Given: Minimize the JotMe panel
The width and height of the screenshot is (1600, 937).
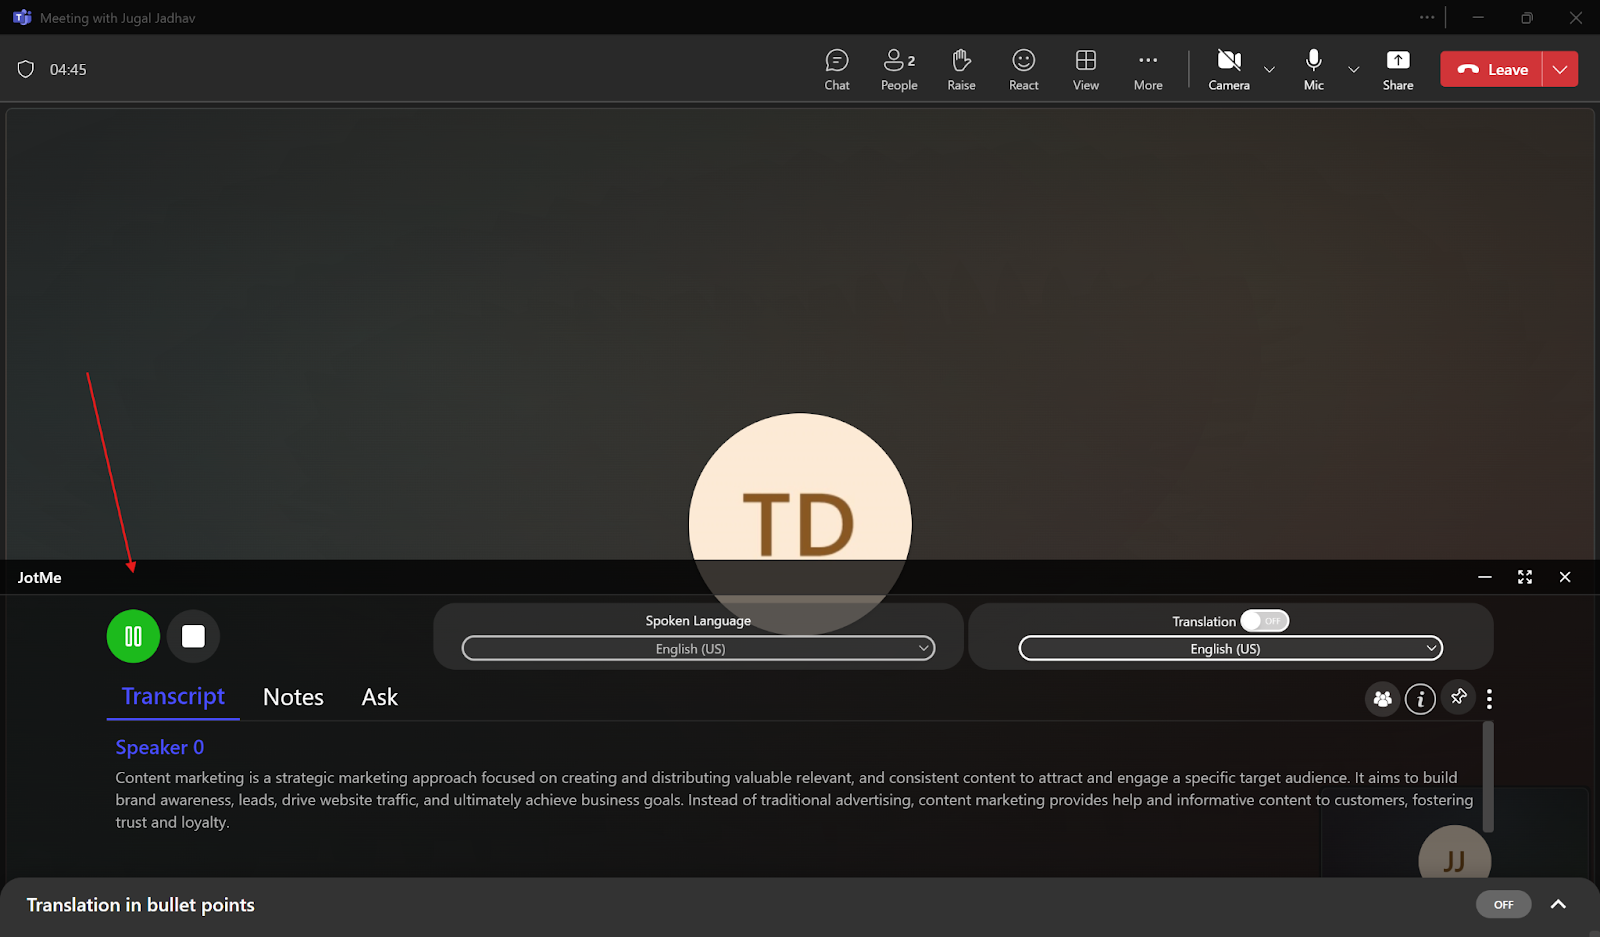Looking at the screenshot, I should coord(1485,577).
